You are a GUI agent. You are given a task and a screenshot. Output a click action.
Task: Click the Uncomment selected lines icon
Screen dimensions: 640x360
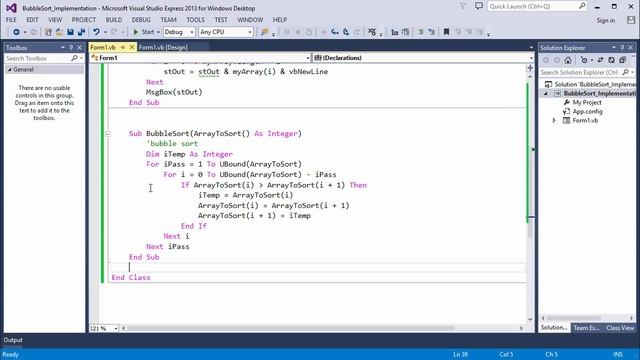[x=431, y=32]
